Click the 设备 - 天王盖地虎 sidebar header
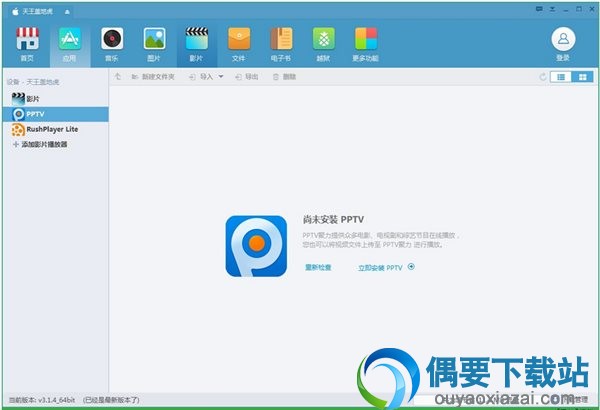Image resolution: width=600 pixels, height=410 pixels. (x=33, y=82)
